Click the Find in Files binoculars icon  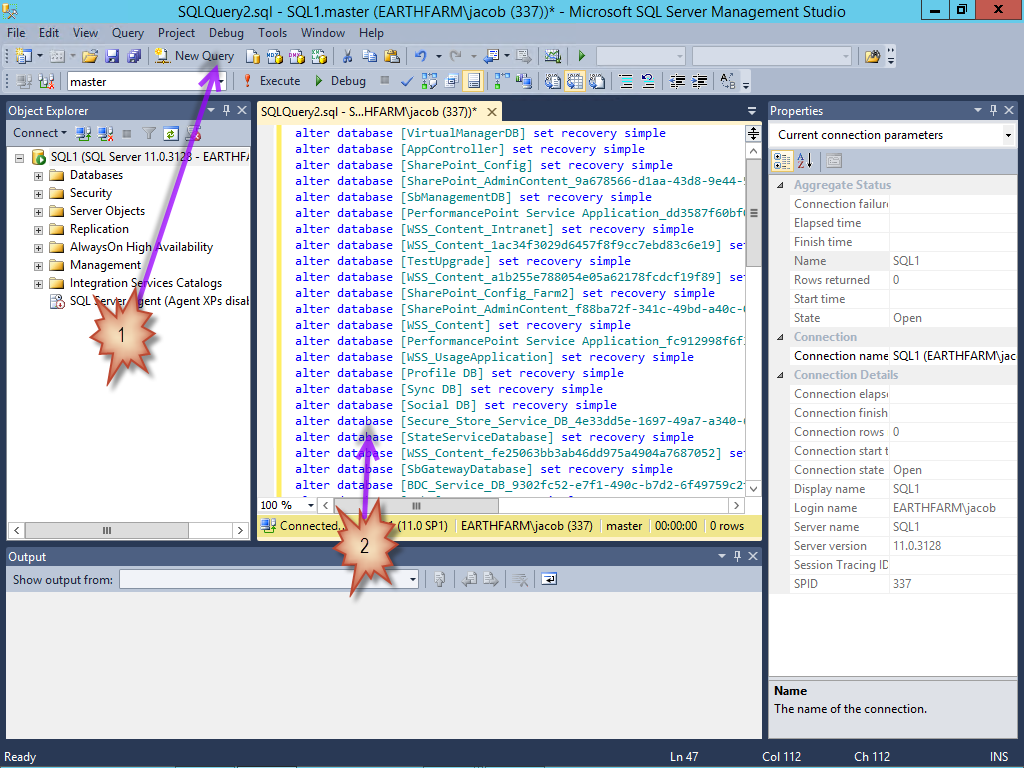pyautogui.click(x=872, y=57)
